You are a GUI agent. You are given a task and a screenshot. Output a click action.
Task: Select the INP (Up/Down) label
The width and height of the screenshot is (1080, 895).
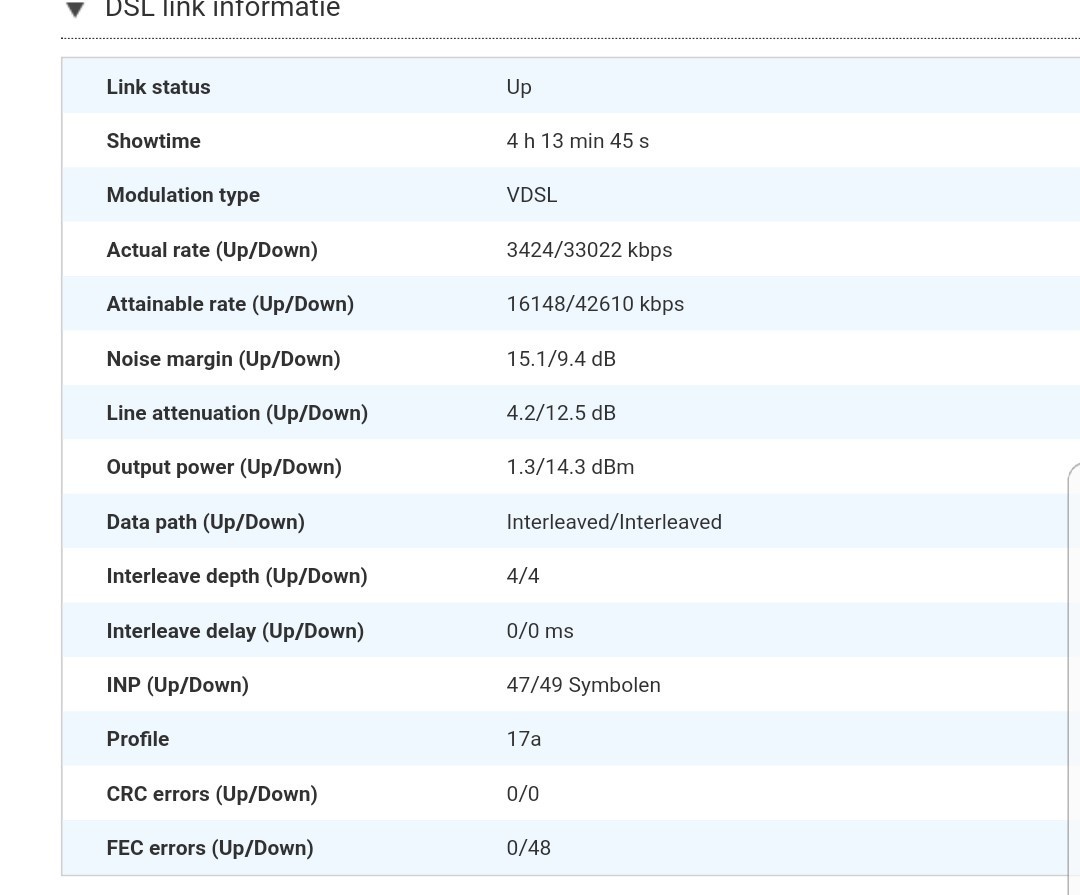177,685
